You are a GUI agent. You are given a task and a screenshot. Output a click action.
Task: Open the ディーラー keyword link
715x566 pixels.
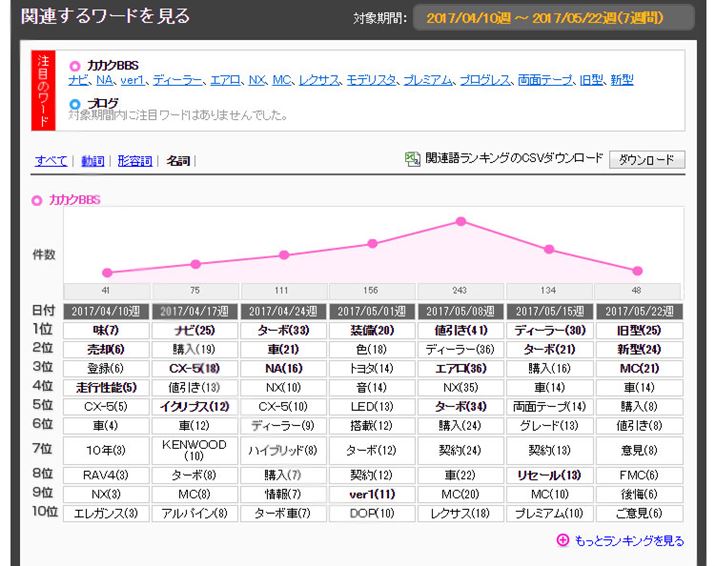pos(178,80)
